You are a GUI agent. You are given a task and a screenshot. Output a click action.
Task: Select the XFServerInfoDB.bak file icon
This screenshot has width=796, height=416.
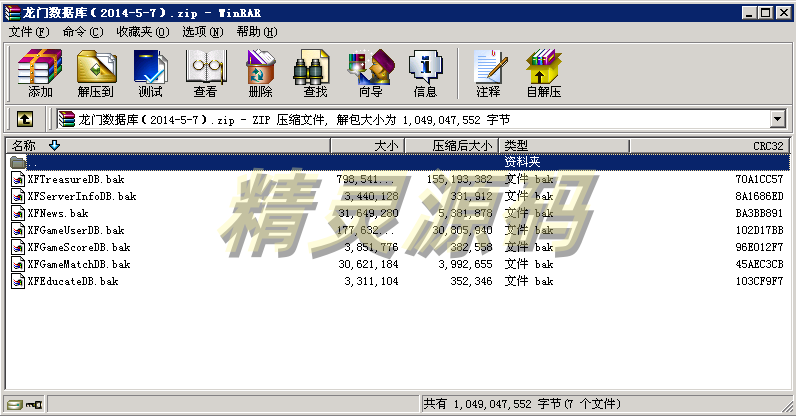(18, 196)
